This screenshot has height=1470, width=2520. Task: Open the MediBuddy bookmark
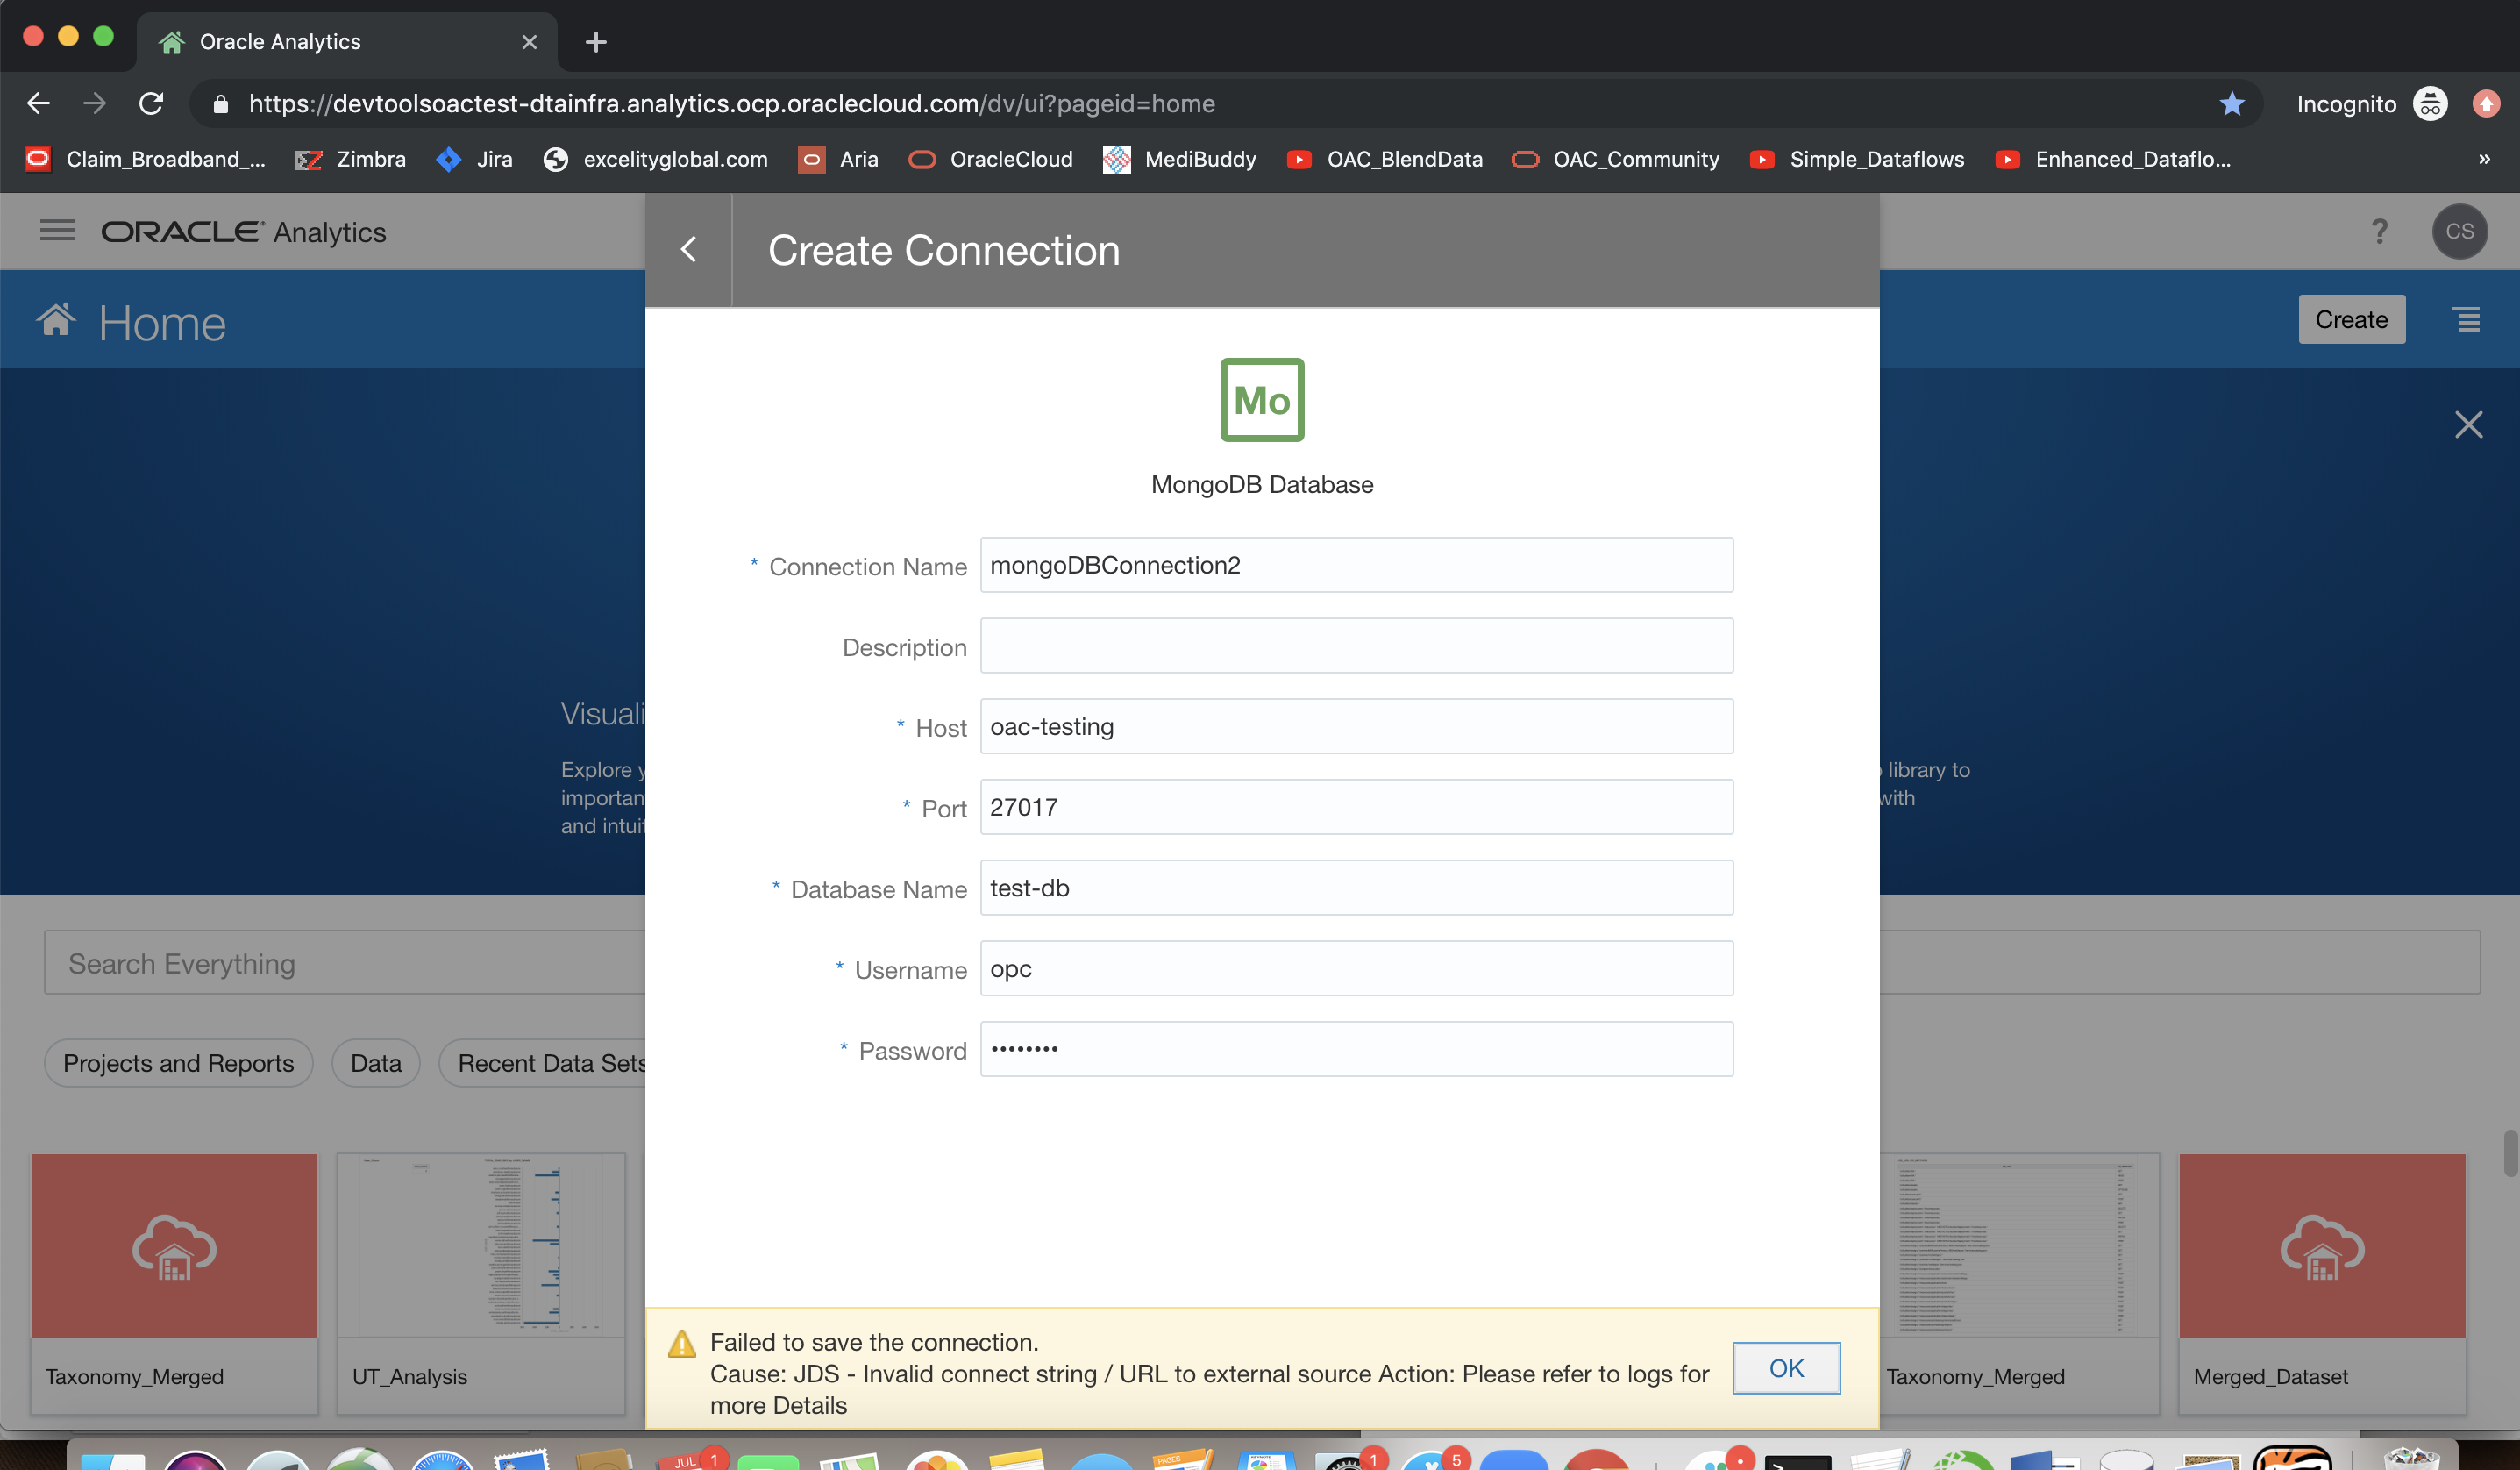point(1179,159)
